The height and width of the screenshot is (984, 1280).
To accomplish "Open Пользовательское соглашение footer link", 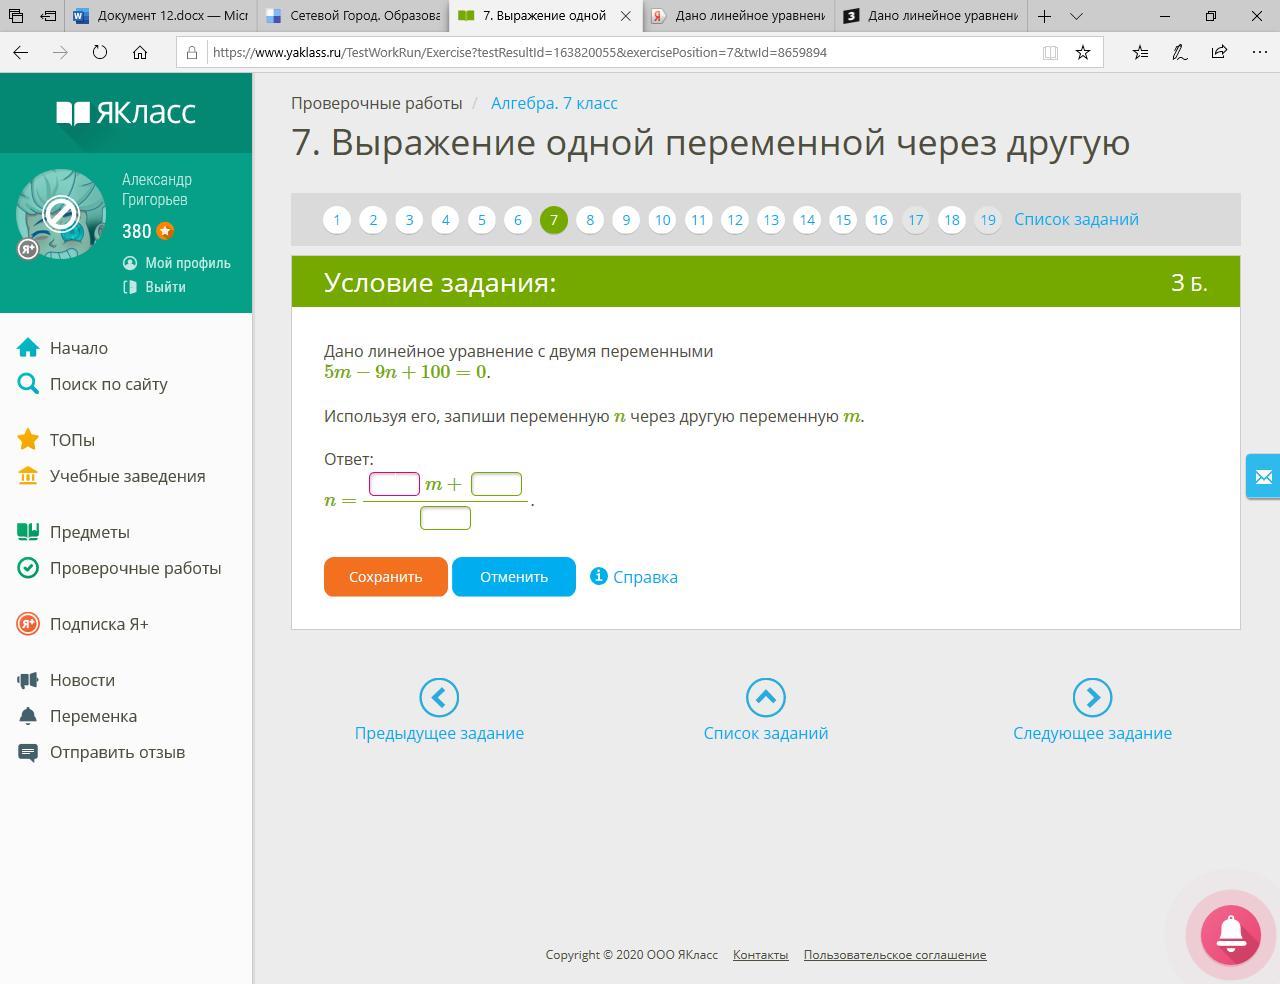I will (895, 955).
